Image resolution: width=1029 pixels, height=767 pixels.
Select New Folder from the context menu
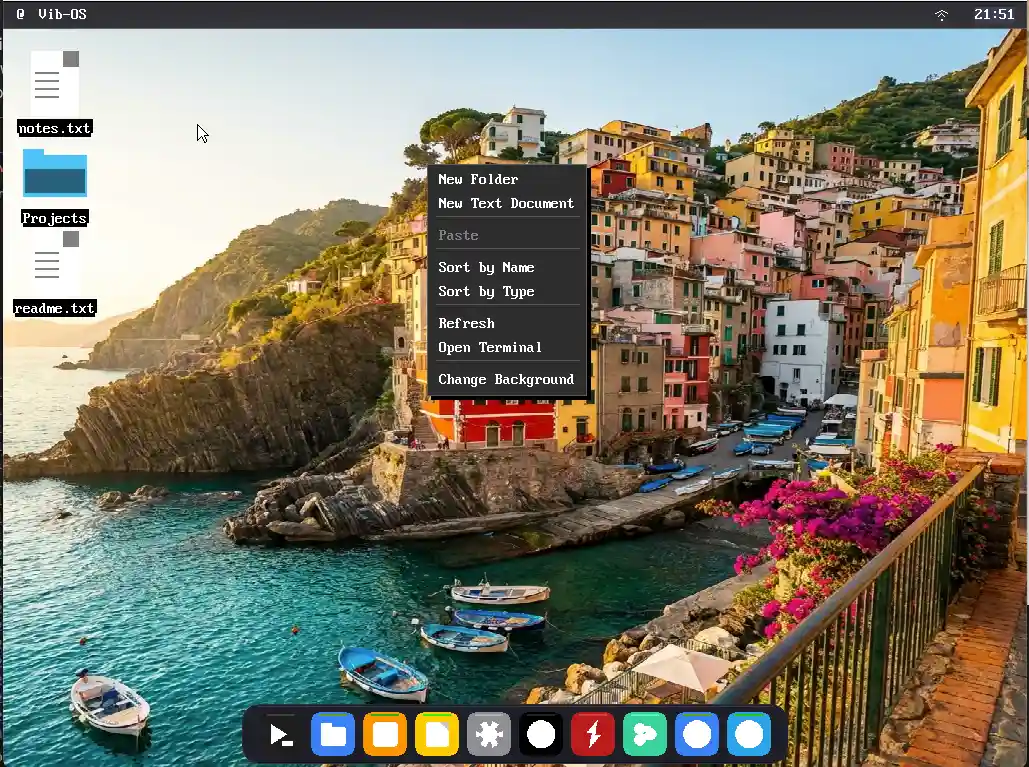(478, 179)
